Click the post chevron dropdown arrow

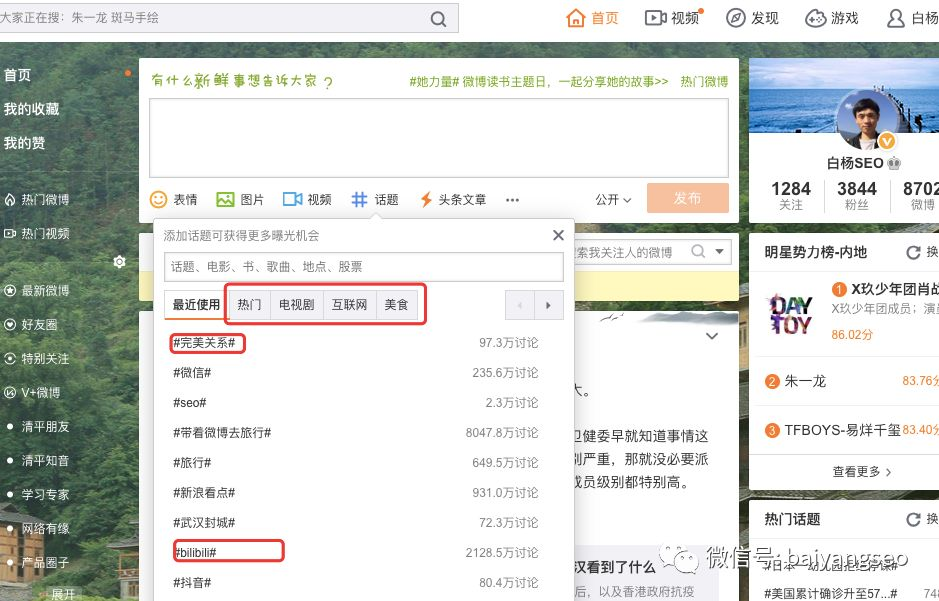(x=712, y=337)
